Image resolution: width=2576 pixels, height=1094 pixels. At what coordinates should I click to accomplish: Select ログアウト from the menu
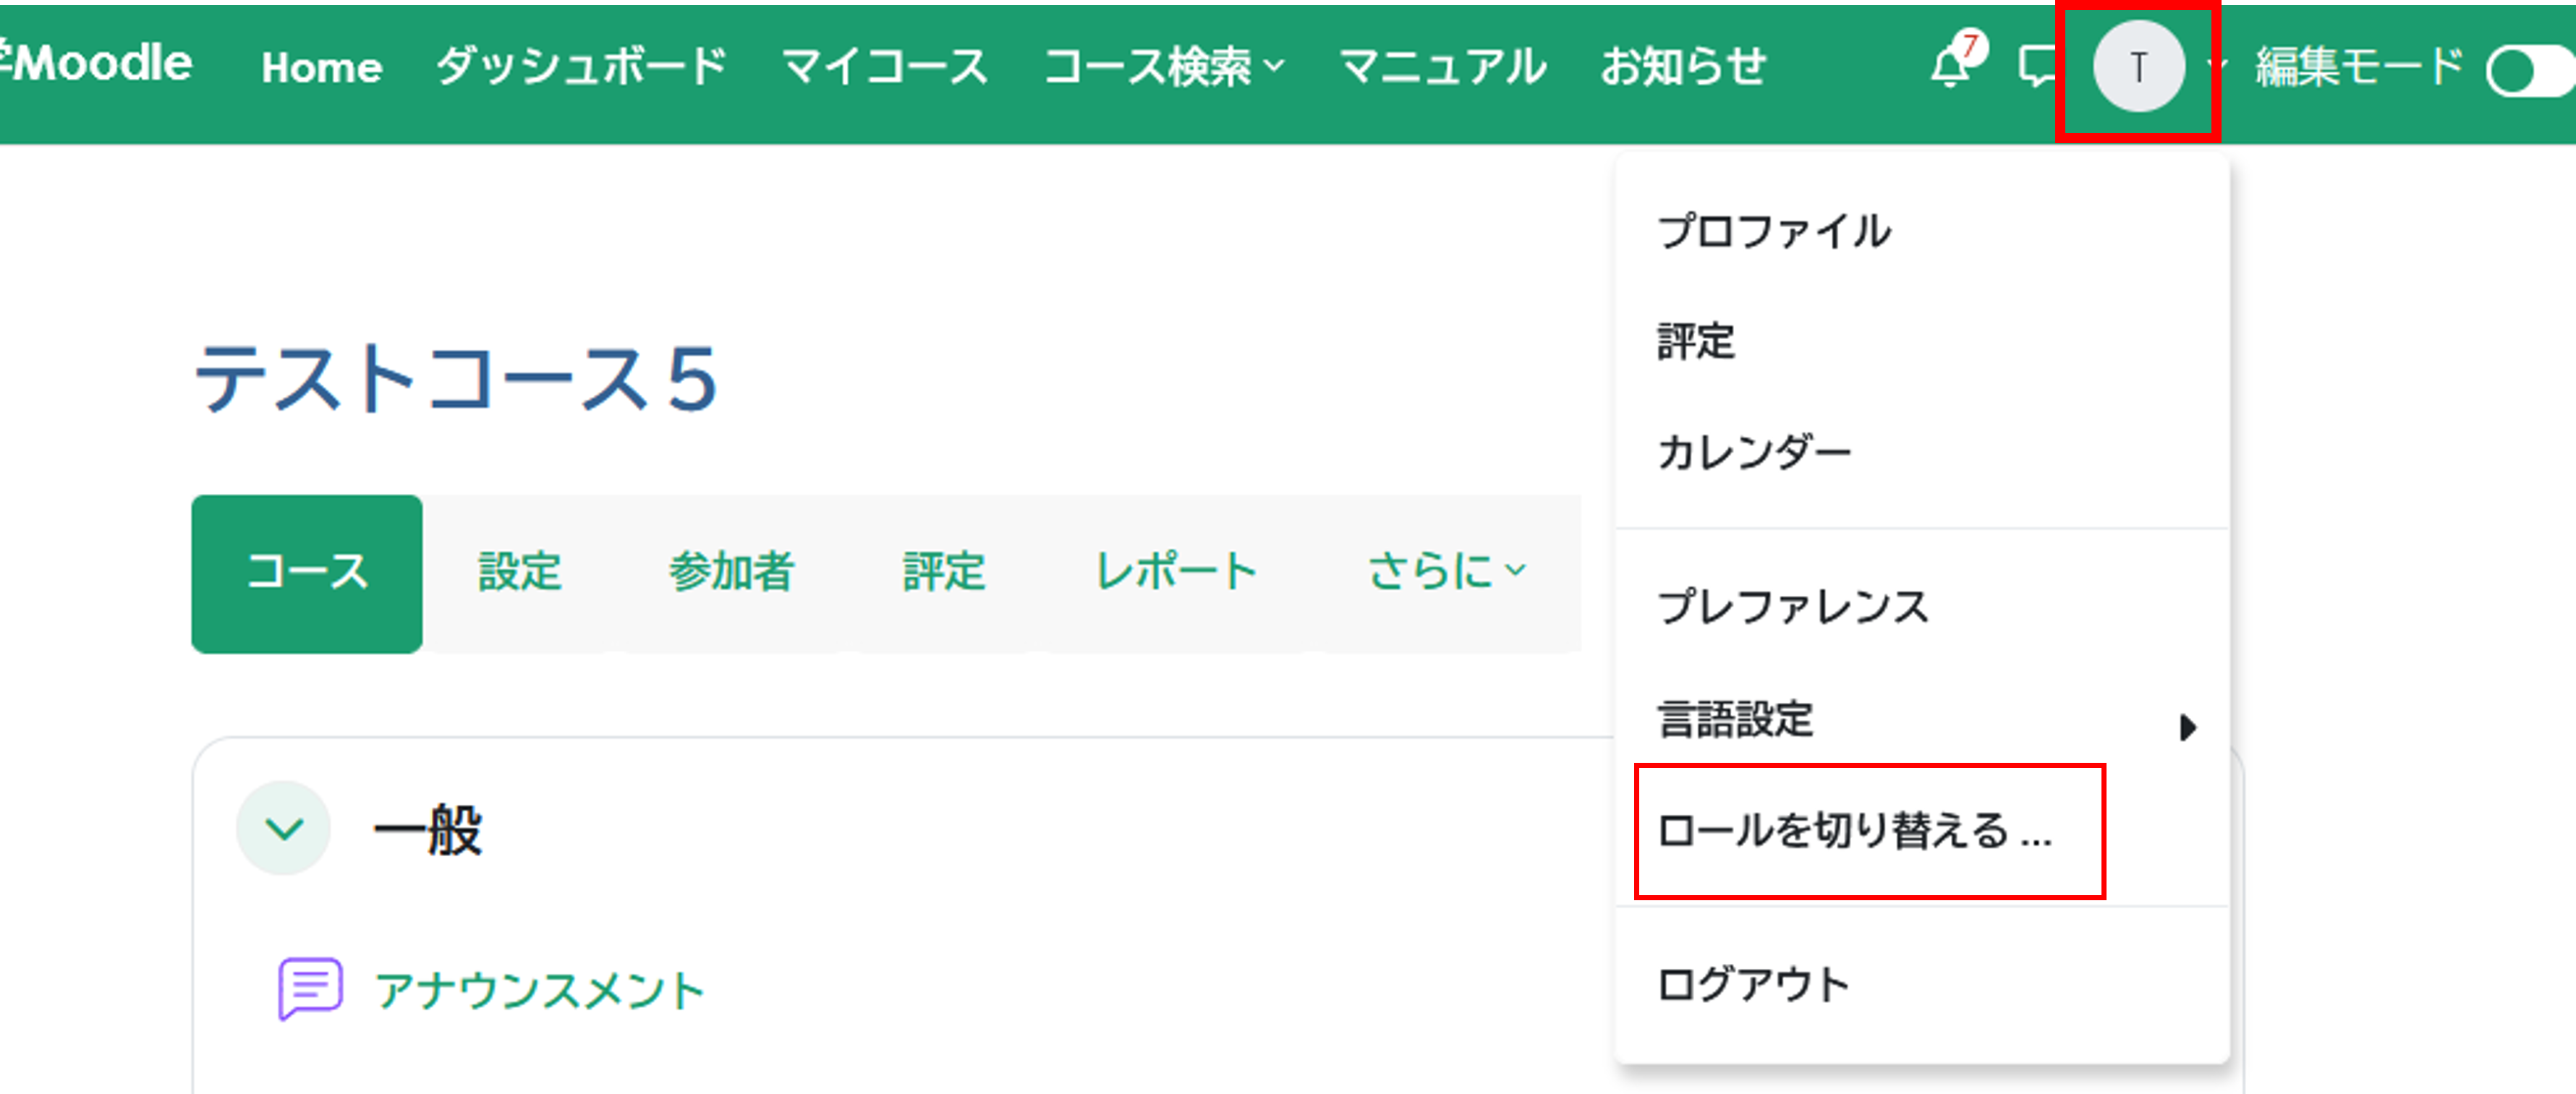coord(1753,984)
